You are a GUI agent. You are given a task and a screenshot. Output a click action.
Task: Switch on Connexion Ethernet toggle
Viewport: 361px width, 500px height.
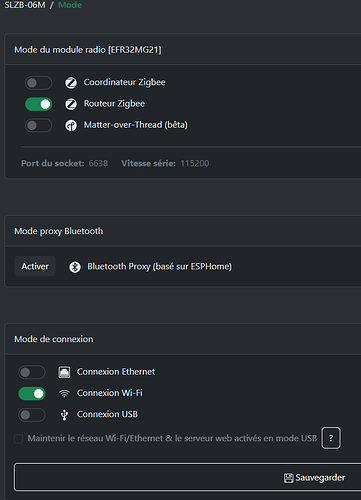pos(32,372)
